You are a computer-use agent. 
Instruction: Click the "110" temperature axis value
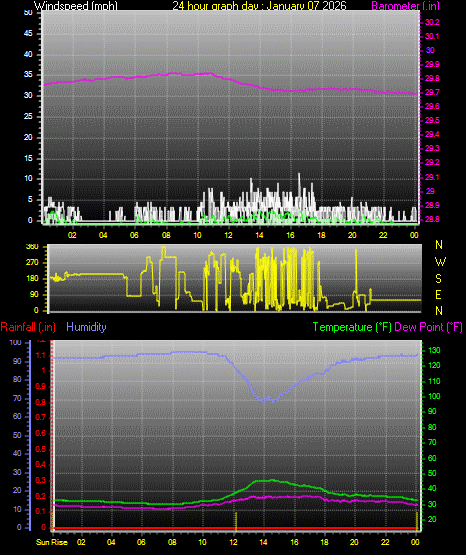click(x=434, y=381)
